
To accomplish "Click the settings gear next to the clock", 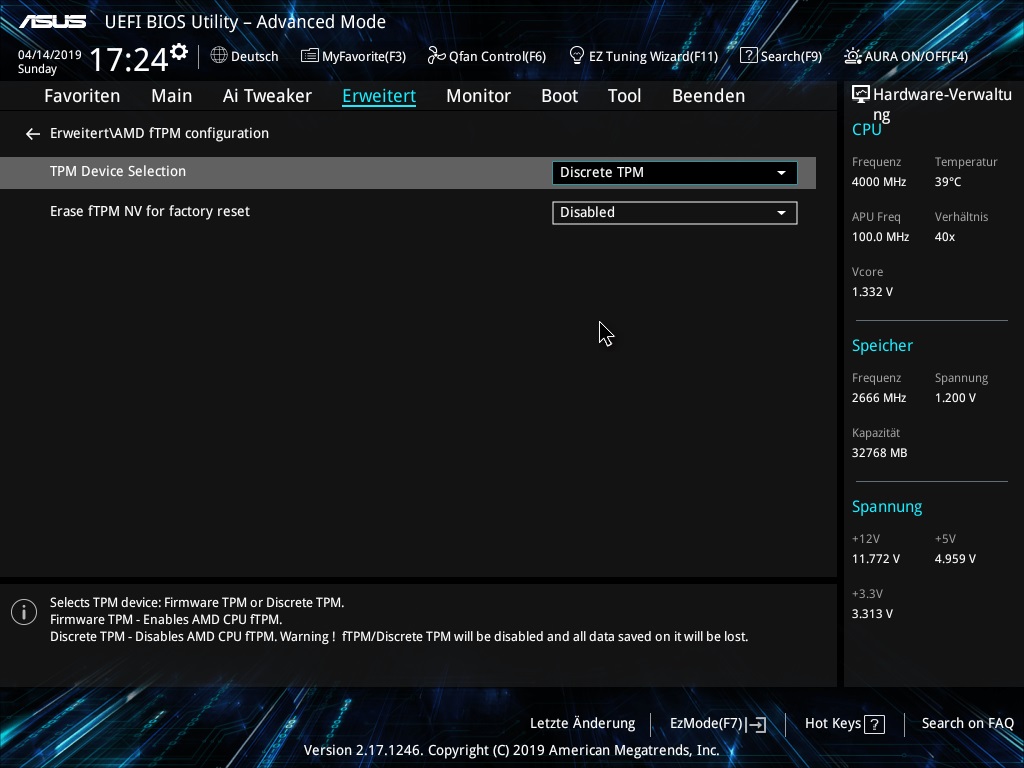I will click(x=179, y=52).
